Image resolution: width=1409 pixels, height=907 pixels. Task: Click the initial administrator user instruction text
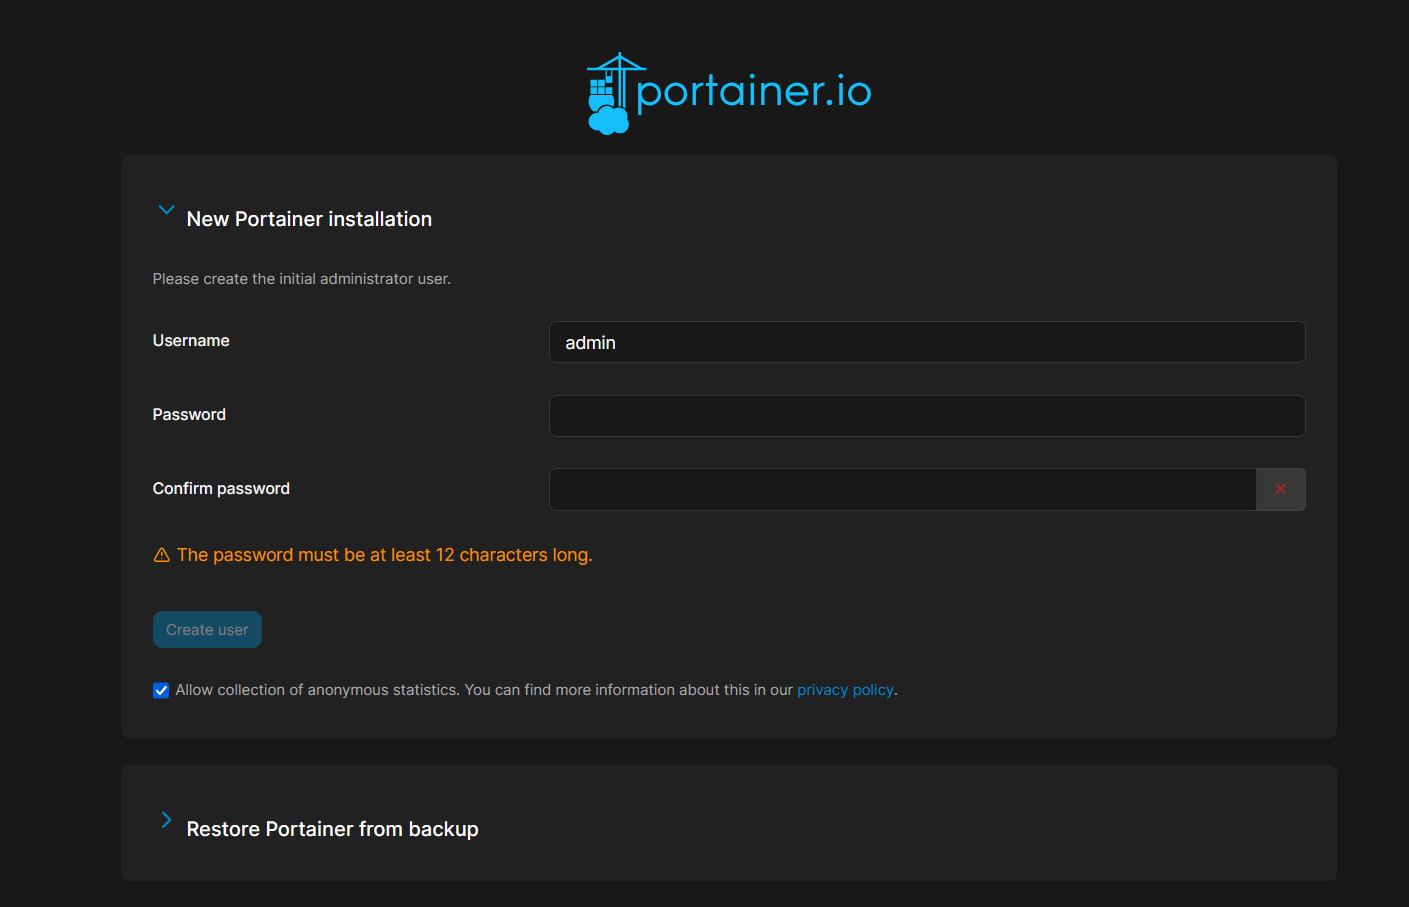click(302, 279)
